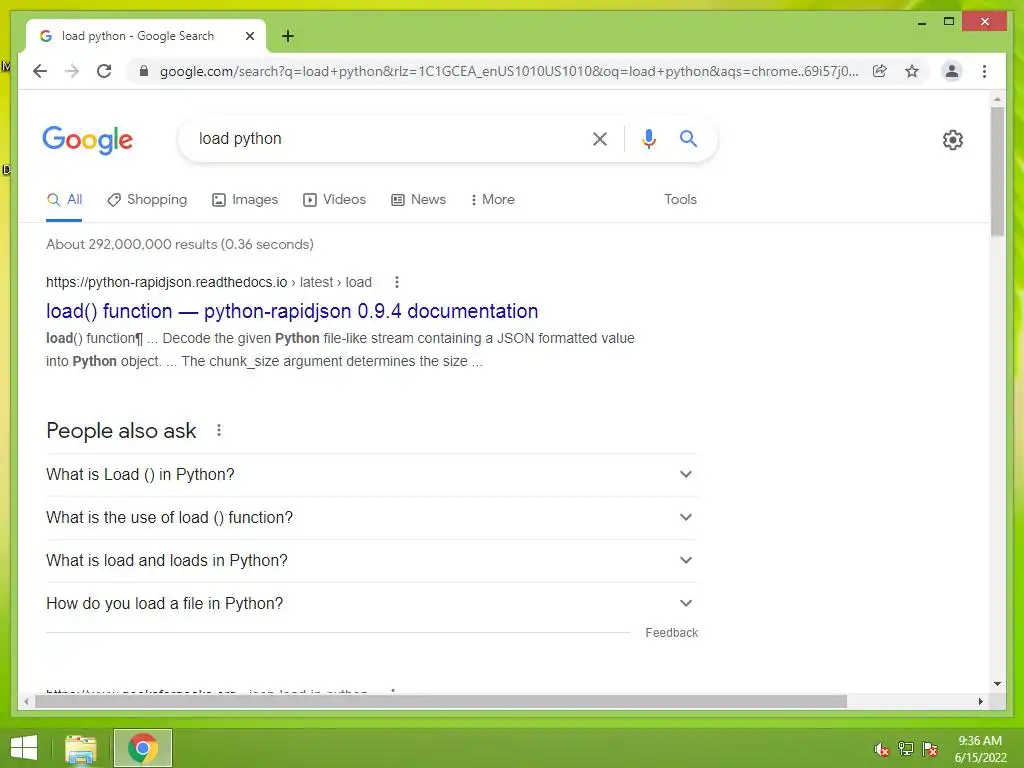Open Google settings gear icon
The width and height of the screenshot is (1024, 768).
click(953, 140)
